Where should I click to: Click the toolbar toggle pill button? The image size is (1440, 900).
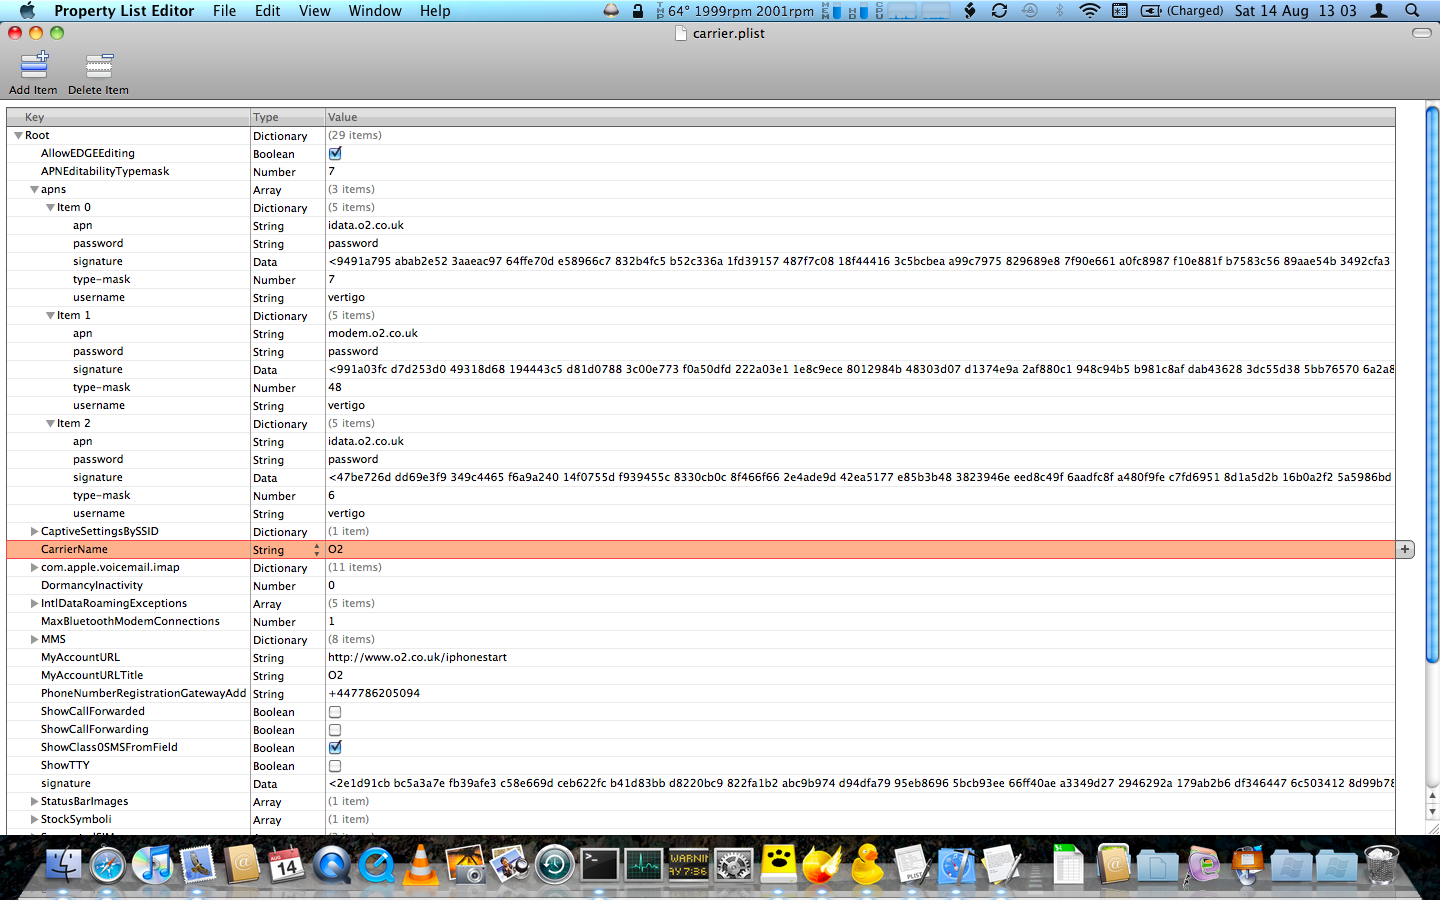pos(1421,33)
